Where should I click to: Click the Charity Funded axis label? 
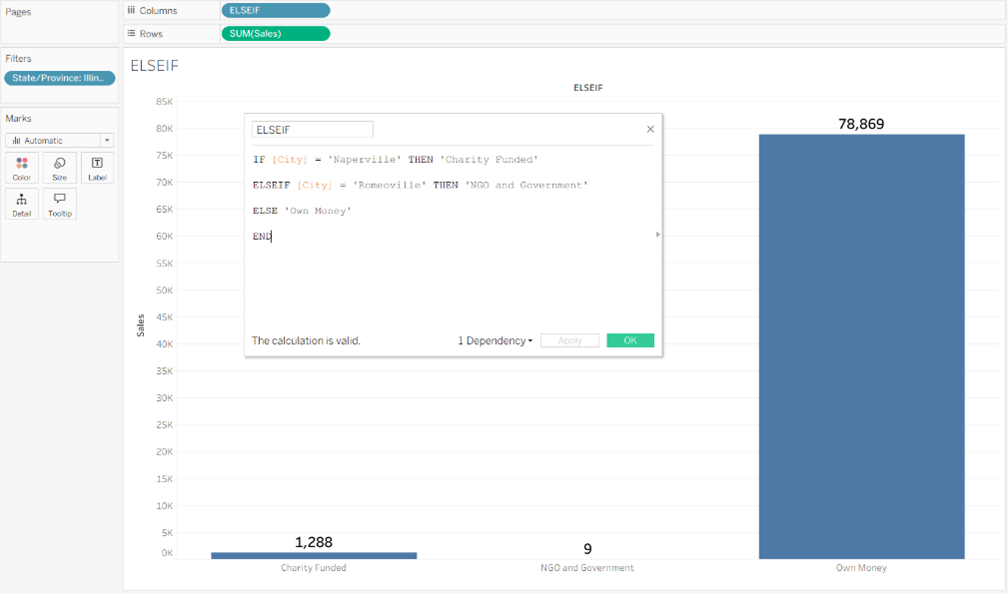tap(314, 568)
